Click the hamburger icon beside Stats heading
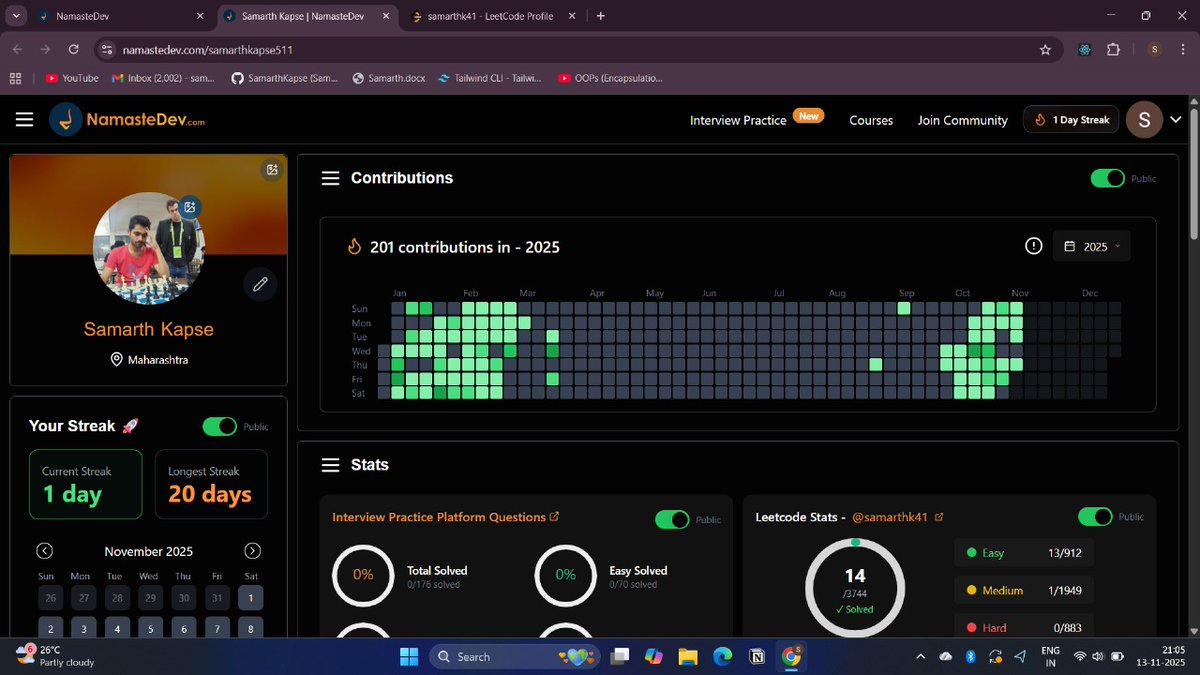 pos(330,464)
